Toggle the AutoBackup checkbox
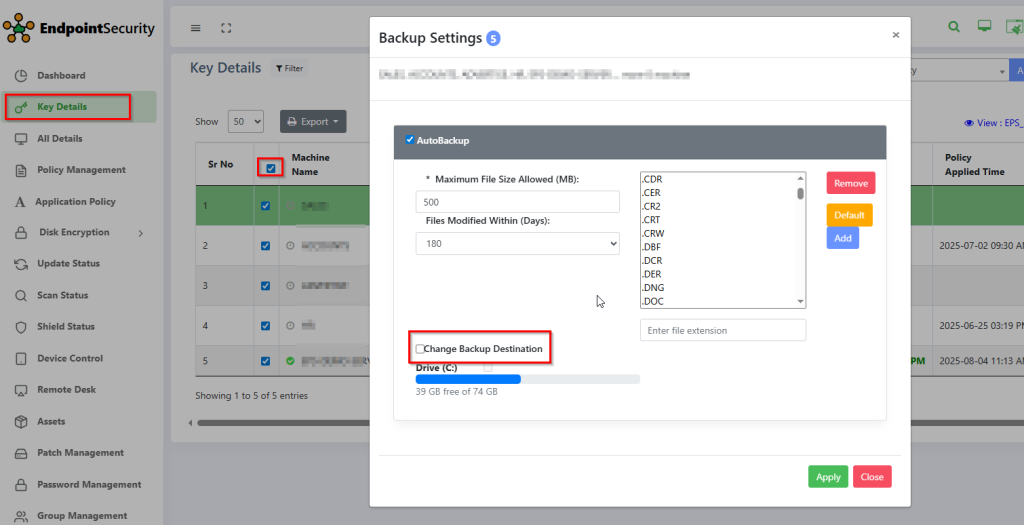Image resolution: width=1024 pixels, height=525 pixels. coord(410,140)
